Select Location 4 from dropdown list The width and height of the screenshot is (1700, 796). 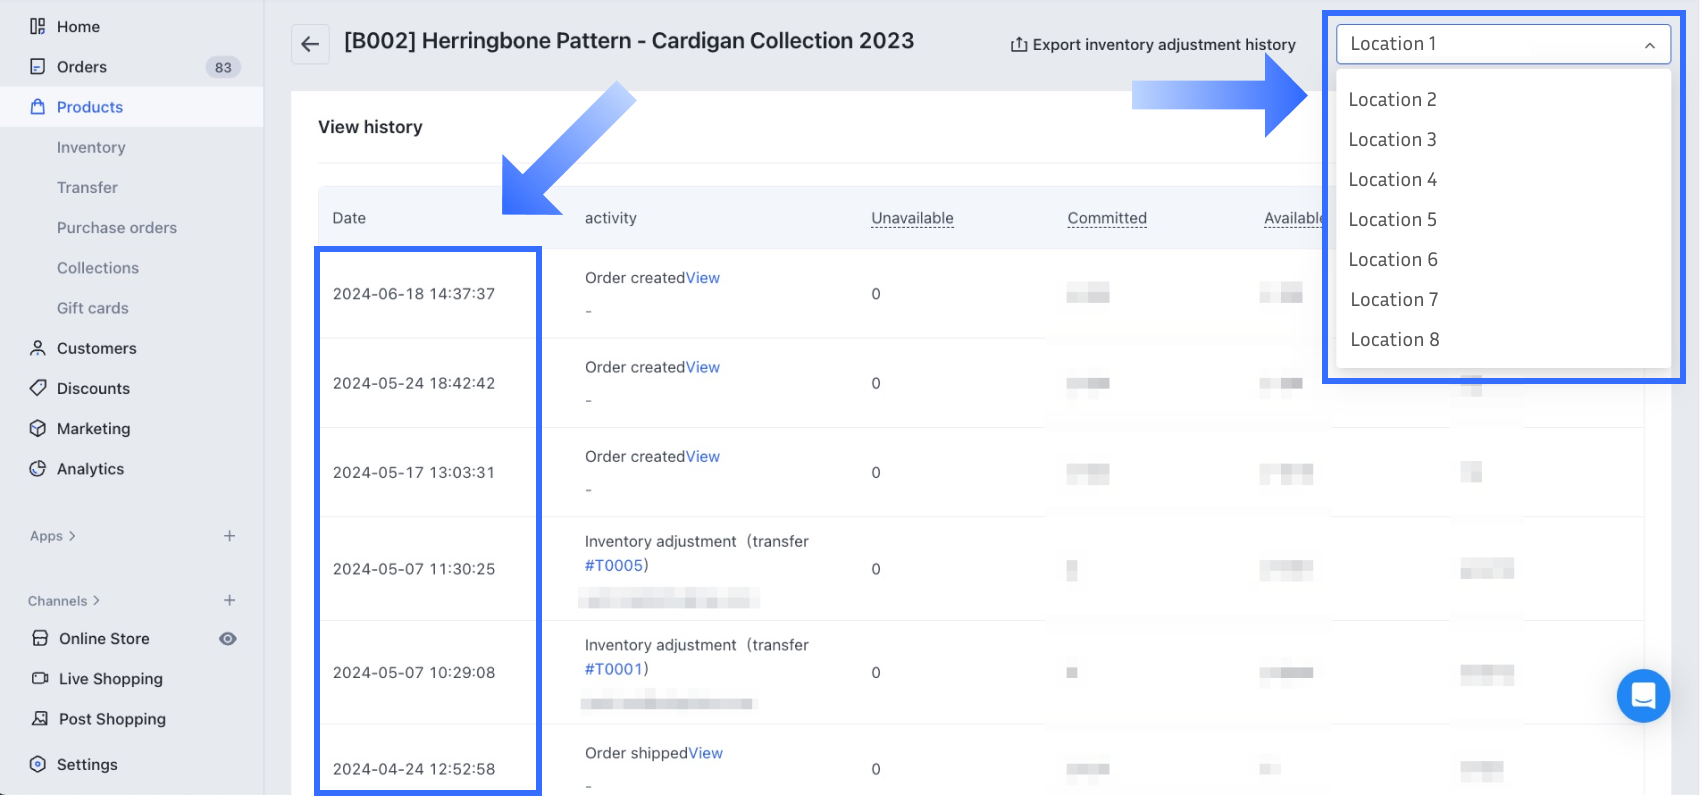click(x=1392, y=180)
